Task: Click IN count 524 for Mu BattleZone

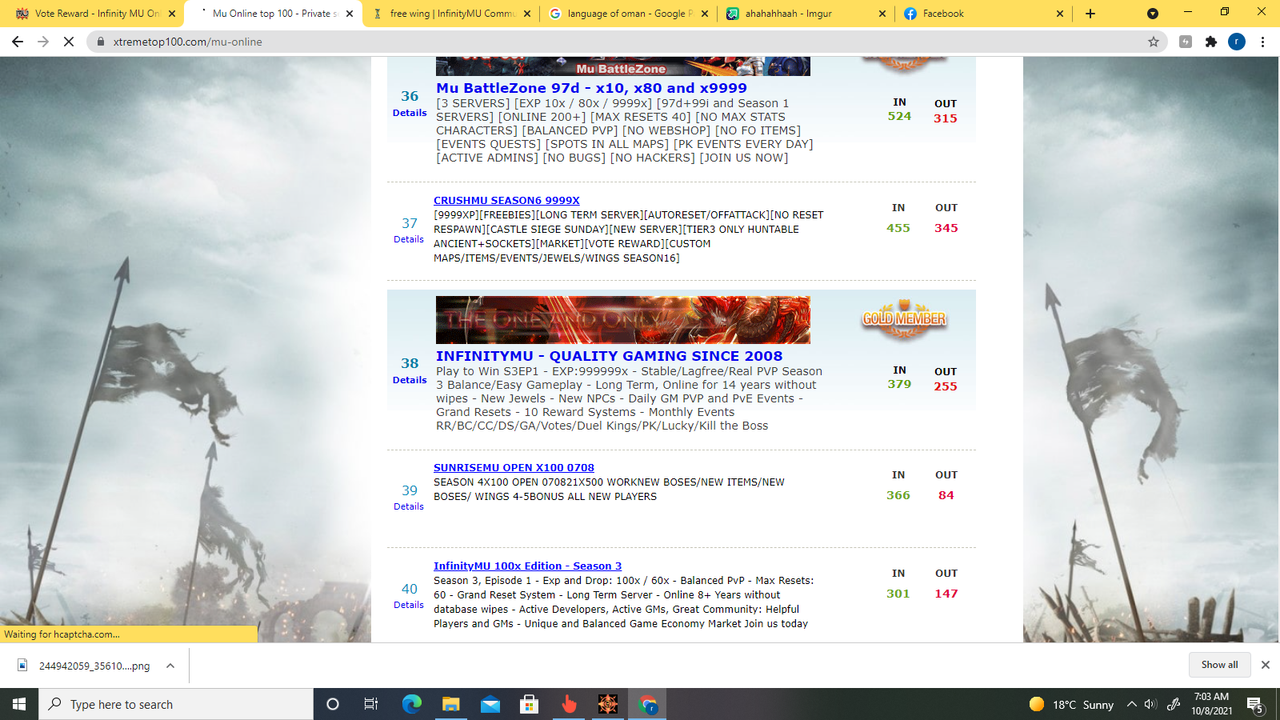Action: (x=899, y=116)
